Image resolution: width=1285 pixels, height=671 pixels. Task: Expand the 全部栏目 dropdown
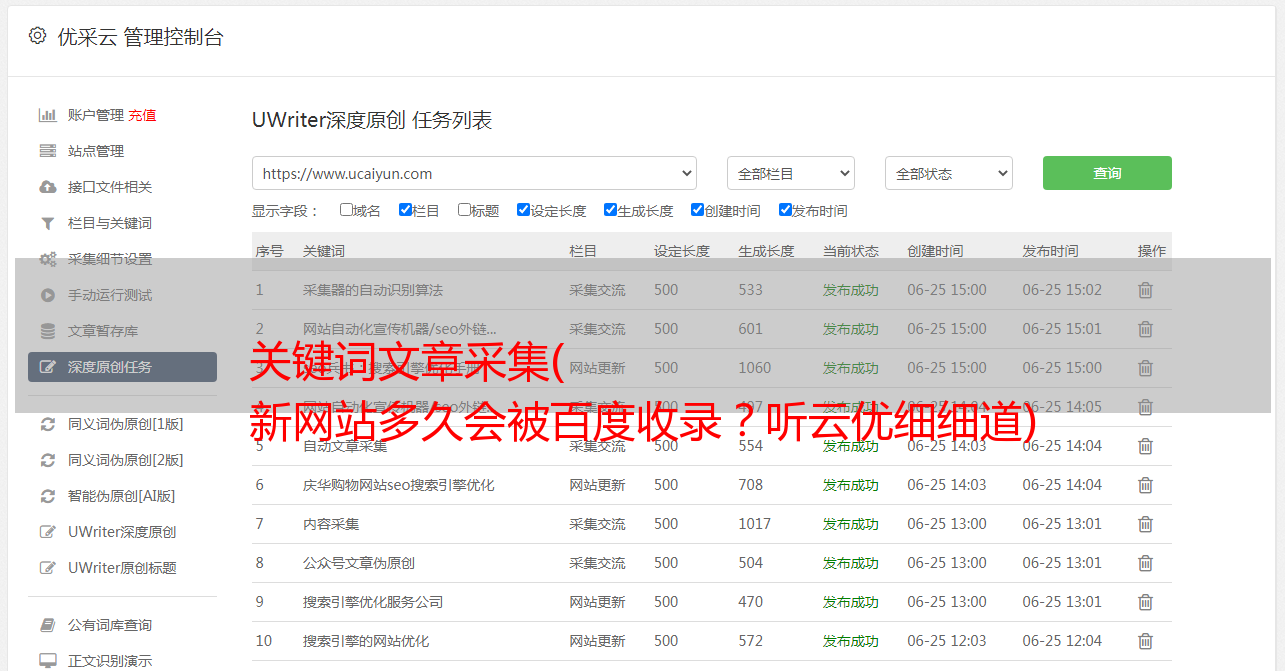(790, 173)
